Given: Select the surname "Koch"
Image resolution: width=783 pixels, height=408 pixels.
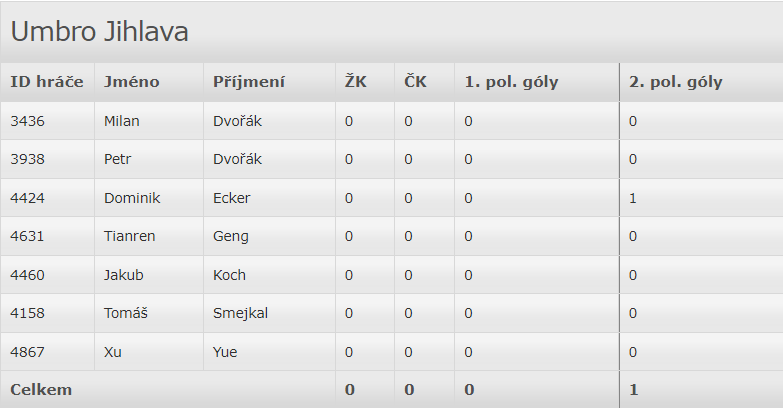Looking at the screenshot, I should [x=230, y=275].
